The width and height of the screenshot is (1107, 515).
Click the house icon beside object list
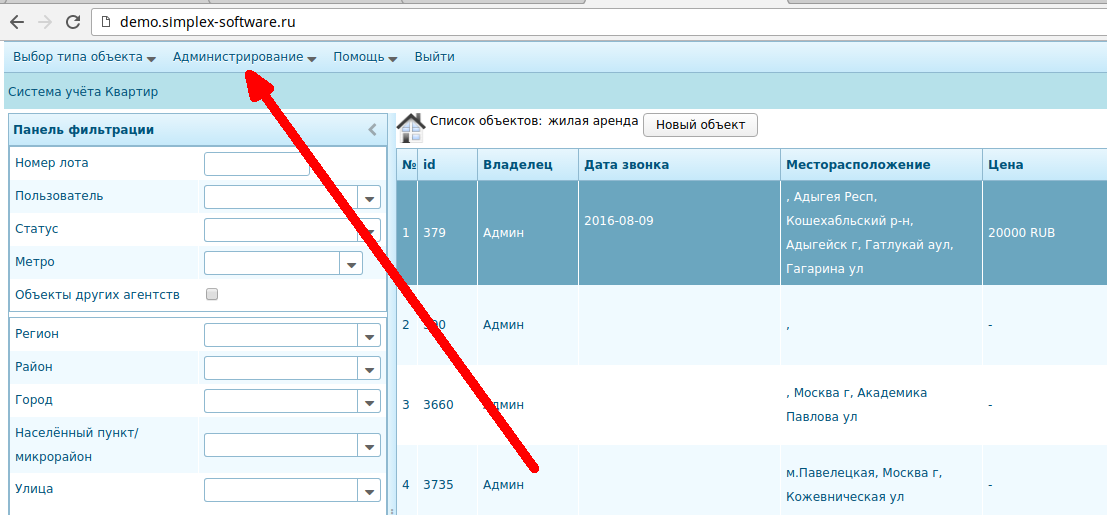pos(411,127)
